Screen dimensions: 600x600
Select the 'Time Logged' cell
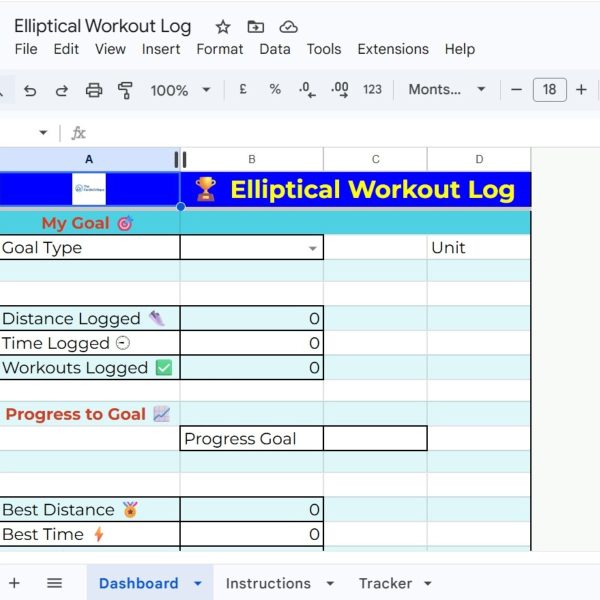click(x=90, y=343)
